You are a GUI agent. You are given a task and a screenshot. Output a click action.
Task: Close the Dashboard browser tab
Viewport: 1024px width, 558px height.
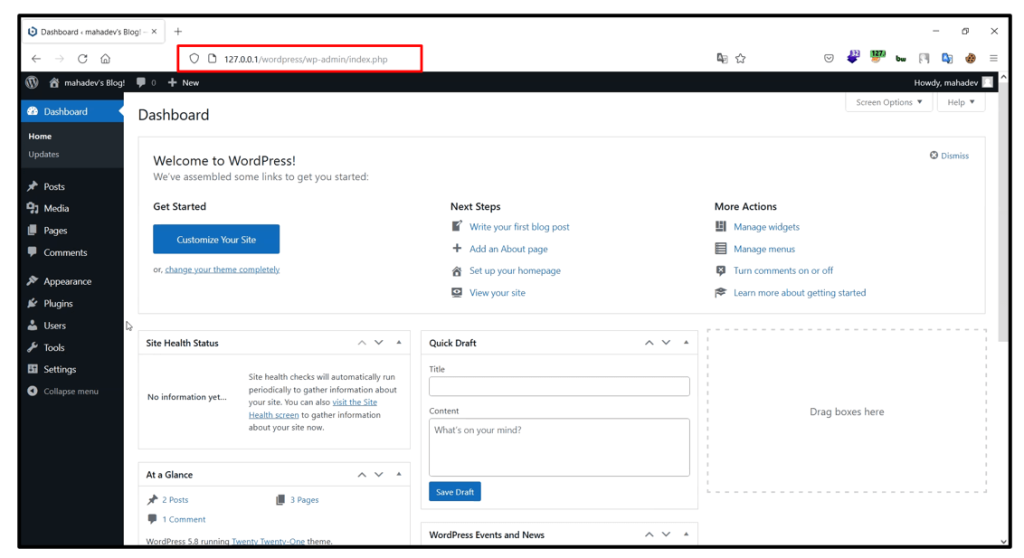pyautogui.click(x=154, y=31)
